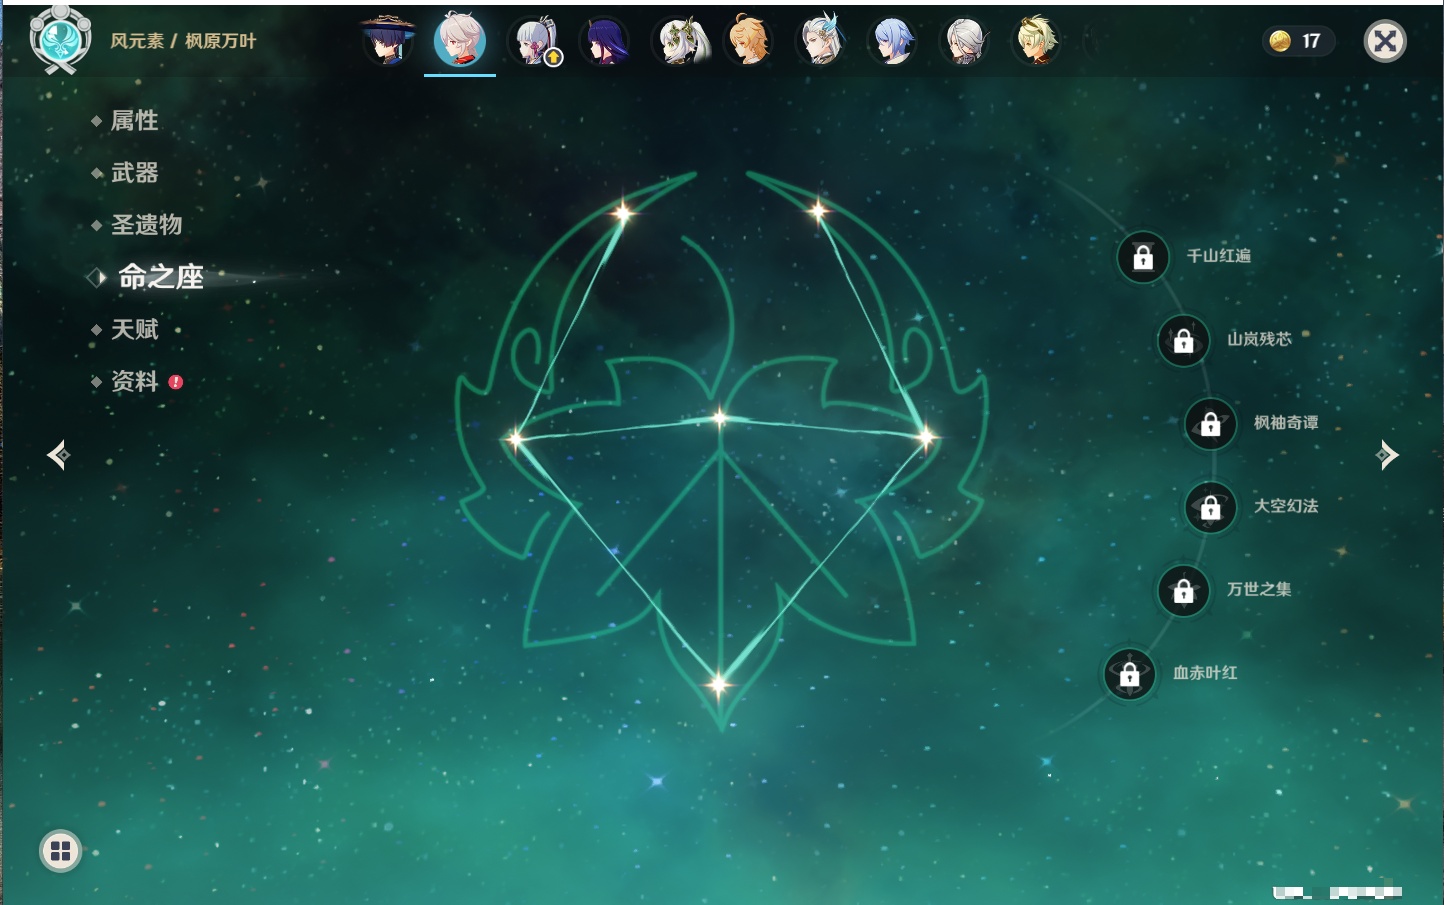Open the locked 血赤叶红 constellation node
This screenshot has width=1444, height=905.
[1130, 674]
